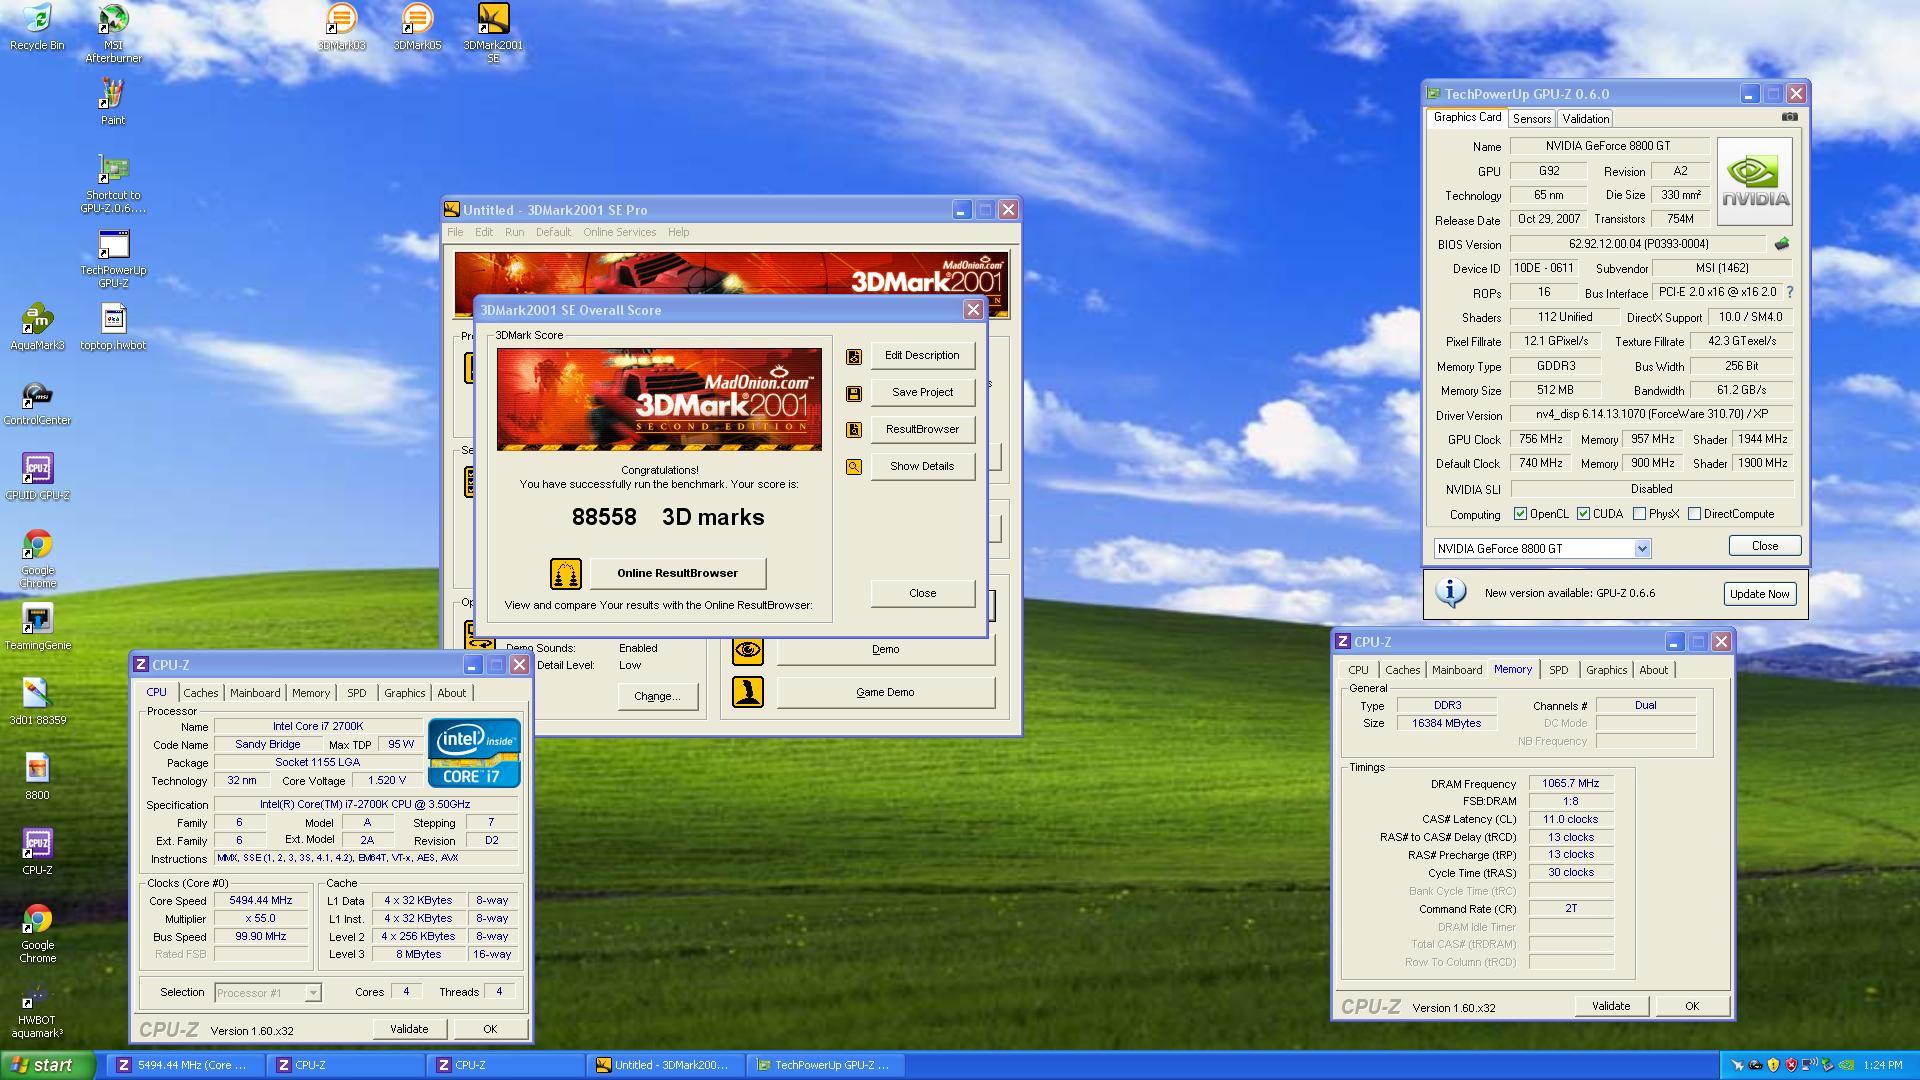Open Shortcut to GPU-Z 0.6 icon
Viewport: 1920px width, 1080px height.
pos(113,184)
